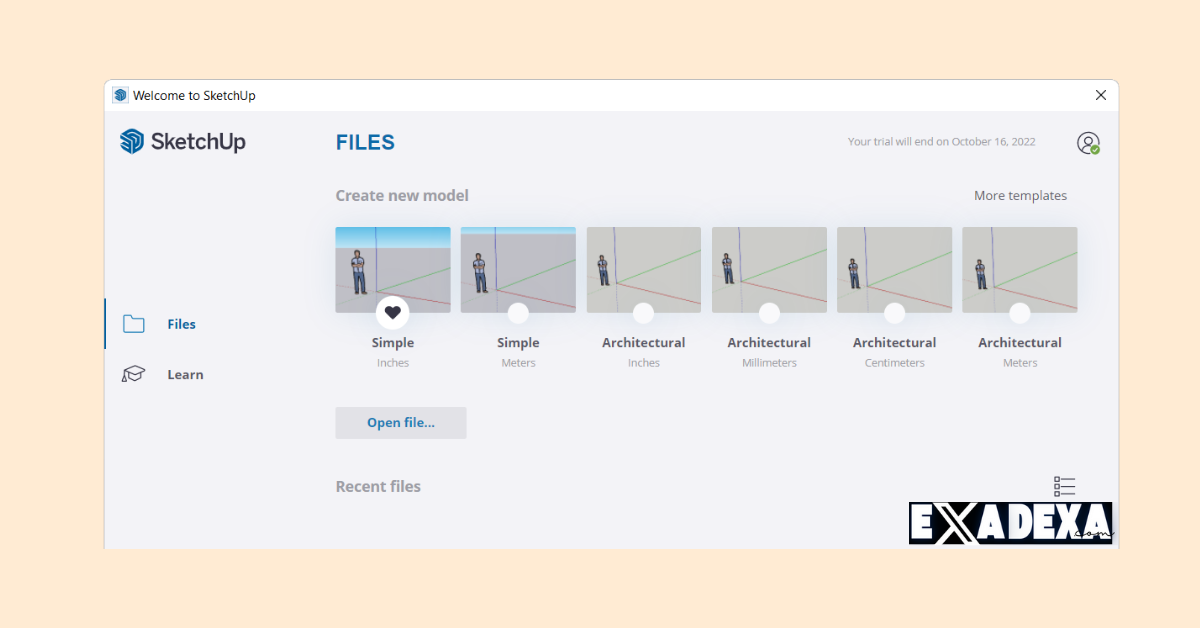Click the Learn graduation cap icon
Screen dimensions: 1200x628
click(133, 375)
